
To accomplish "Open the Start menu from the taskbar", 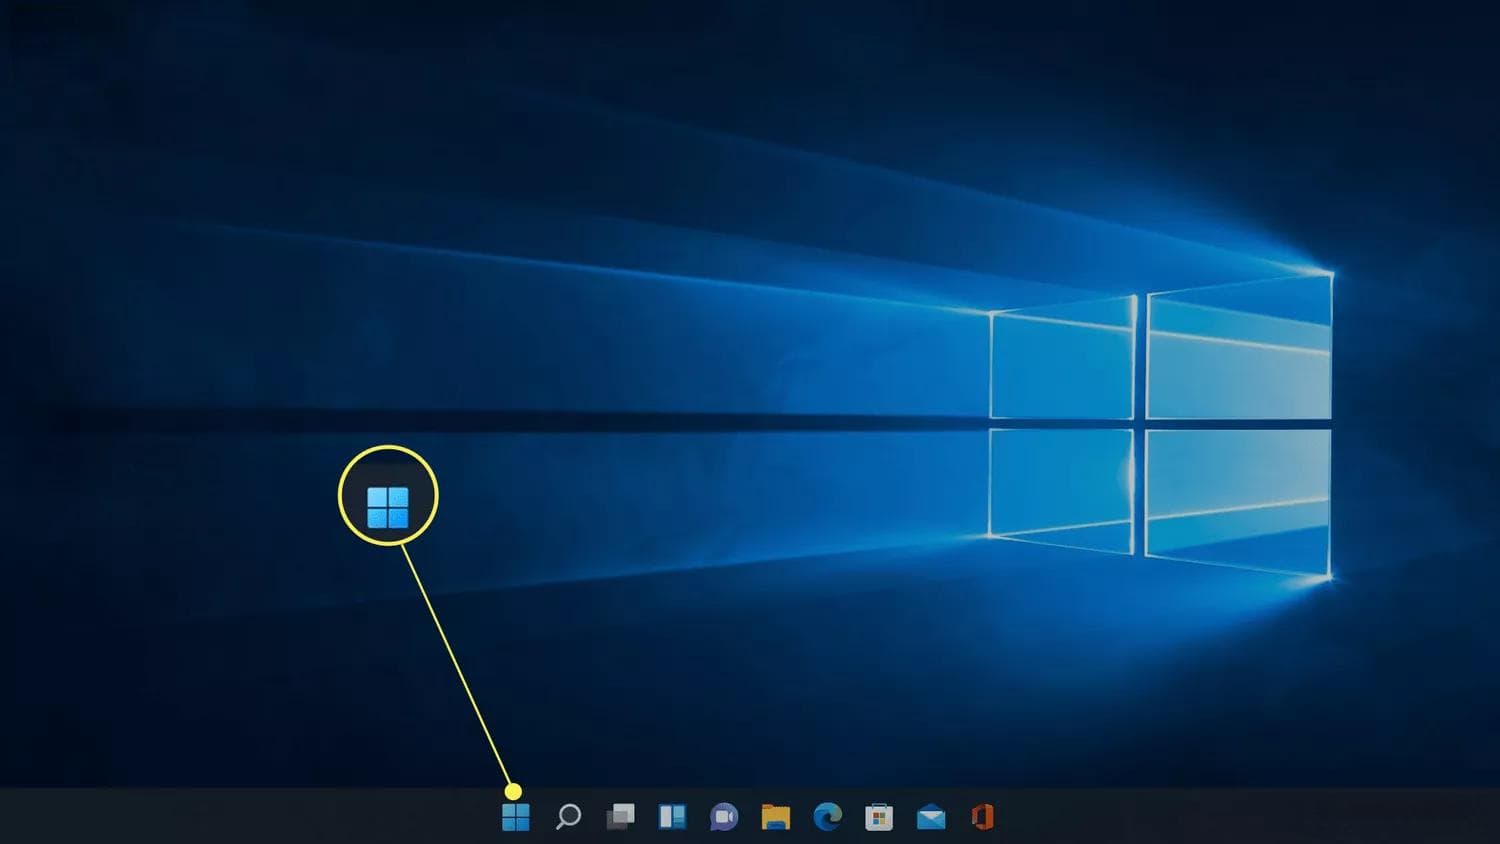I will [516, 817].
